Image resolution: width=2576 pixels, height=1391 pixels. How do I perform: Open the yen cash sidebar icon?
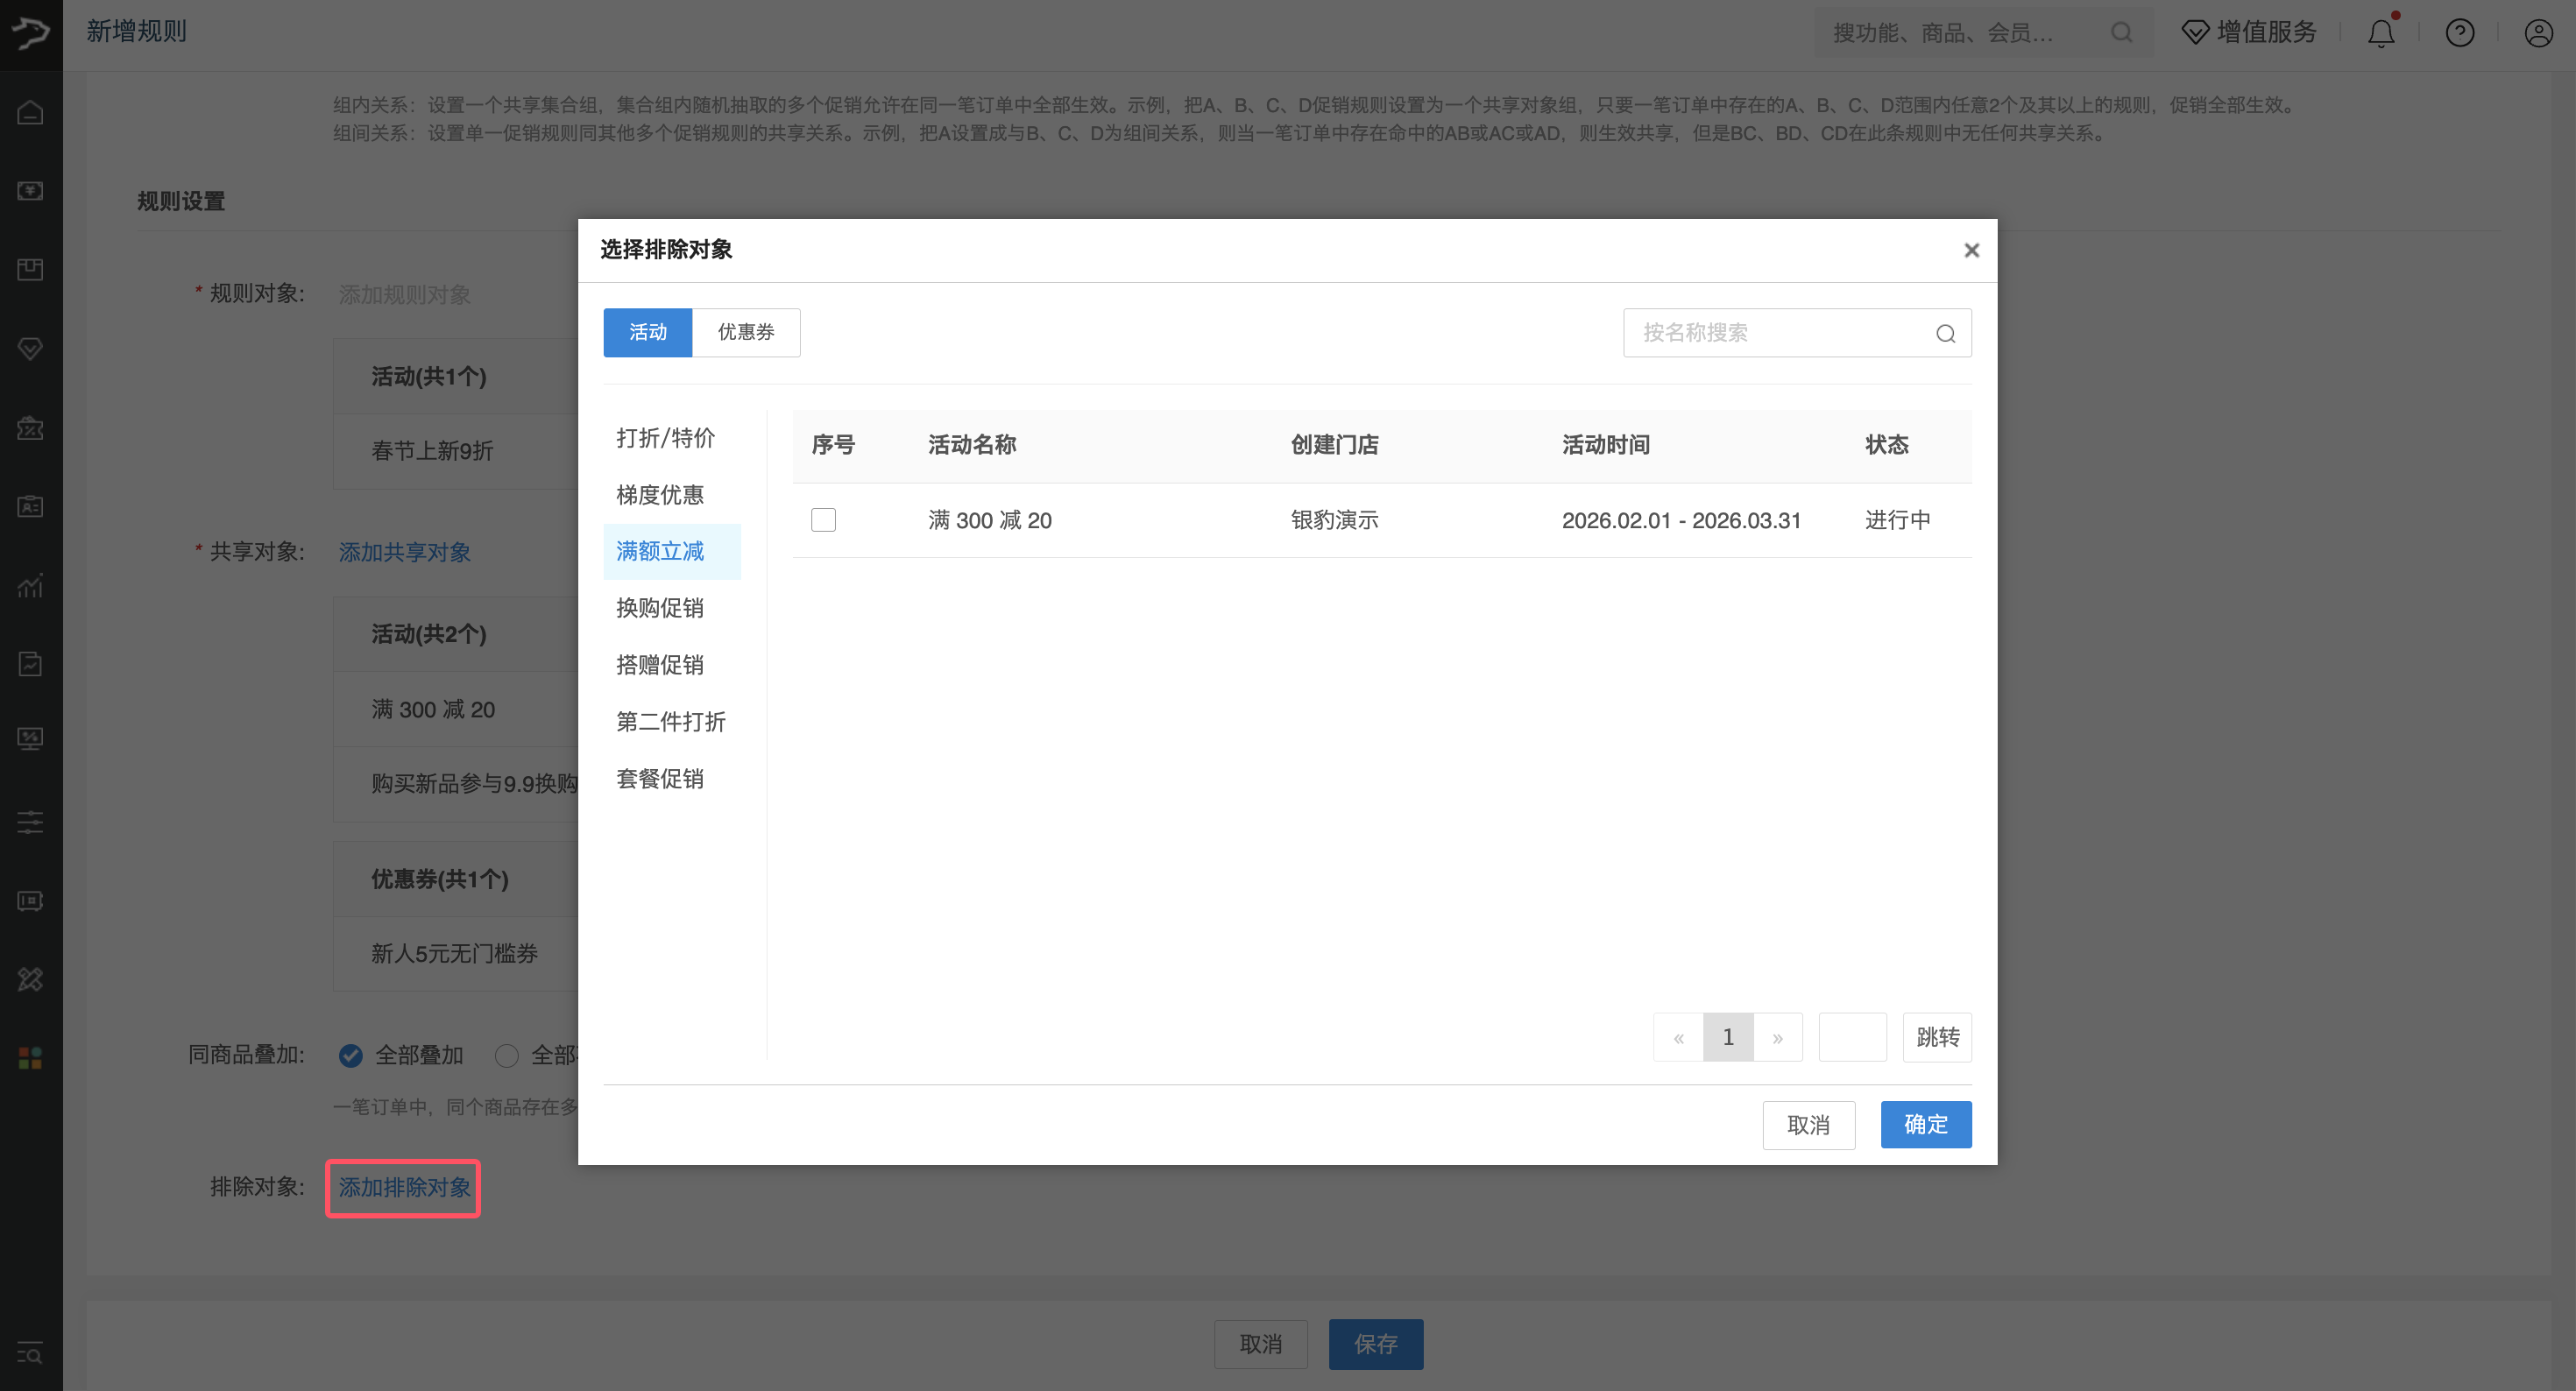pyautogui.click(x=31, y=190)
